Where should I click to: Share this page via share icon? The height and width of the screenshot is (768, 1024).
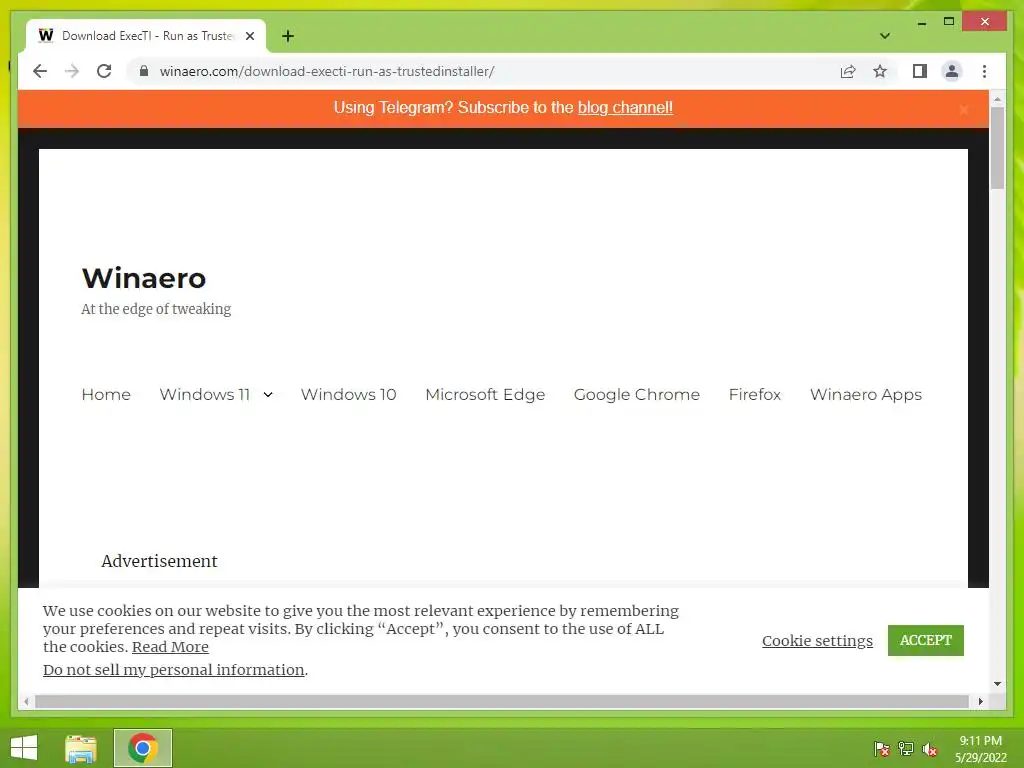pos(848,71)
